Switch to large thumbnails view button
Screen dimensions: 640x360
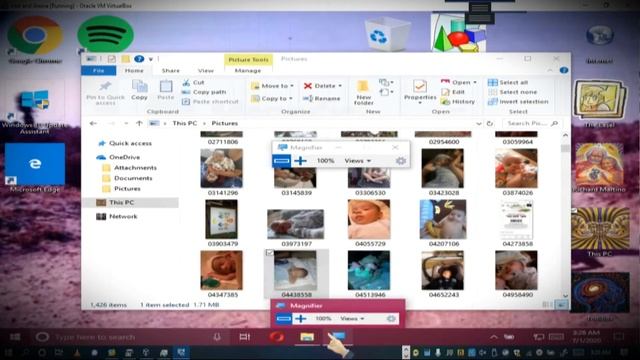562,305
